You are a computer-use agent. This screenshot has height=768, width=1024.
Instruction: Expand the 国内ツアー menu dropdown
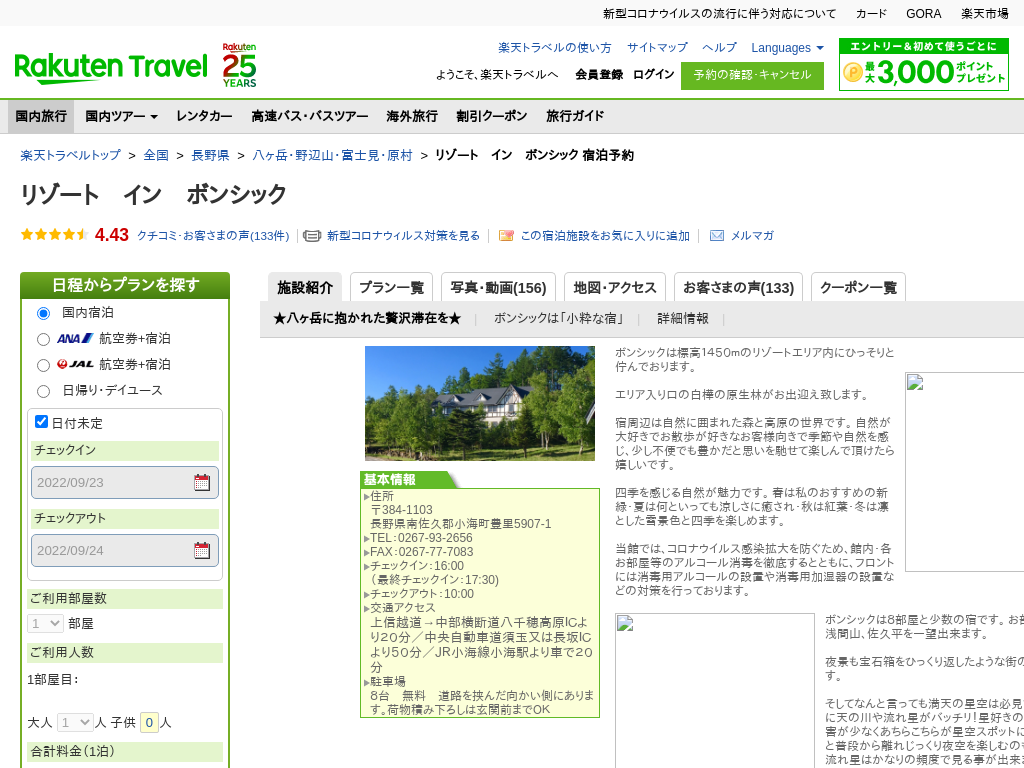pyautogui.click(x=121, y=116)
